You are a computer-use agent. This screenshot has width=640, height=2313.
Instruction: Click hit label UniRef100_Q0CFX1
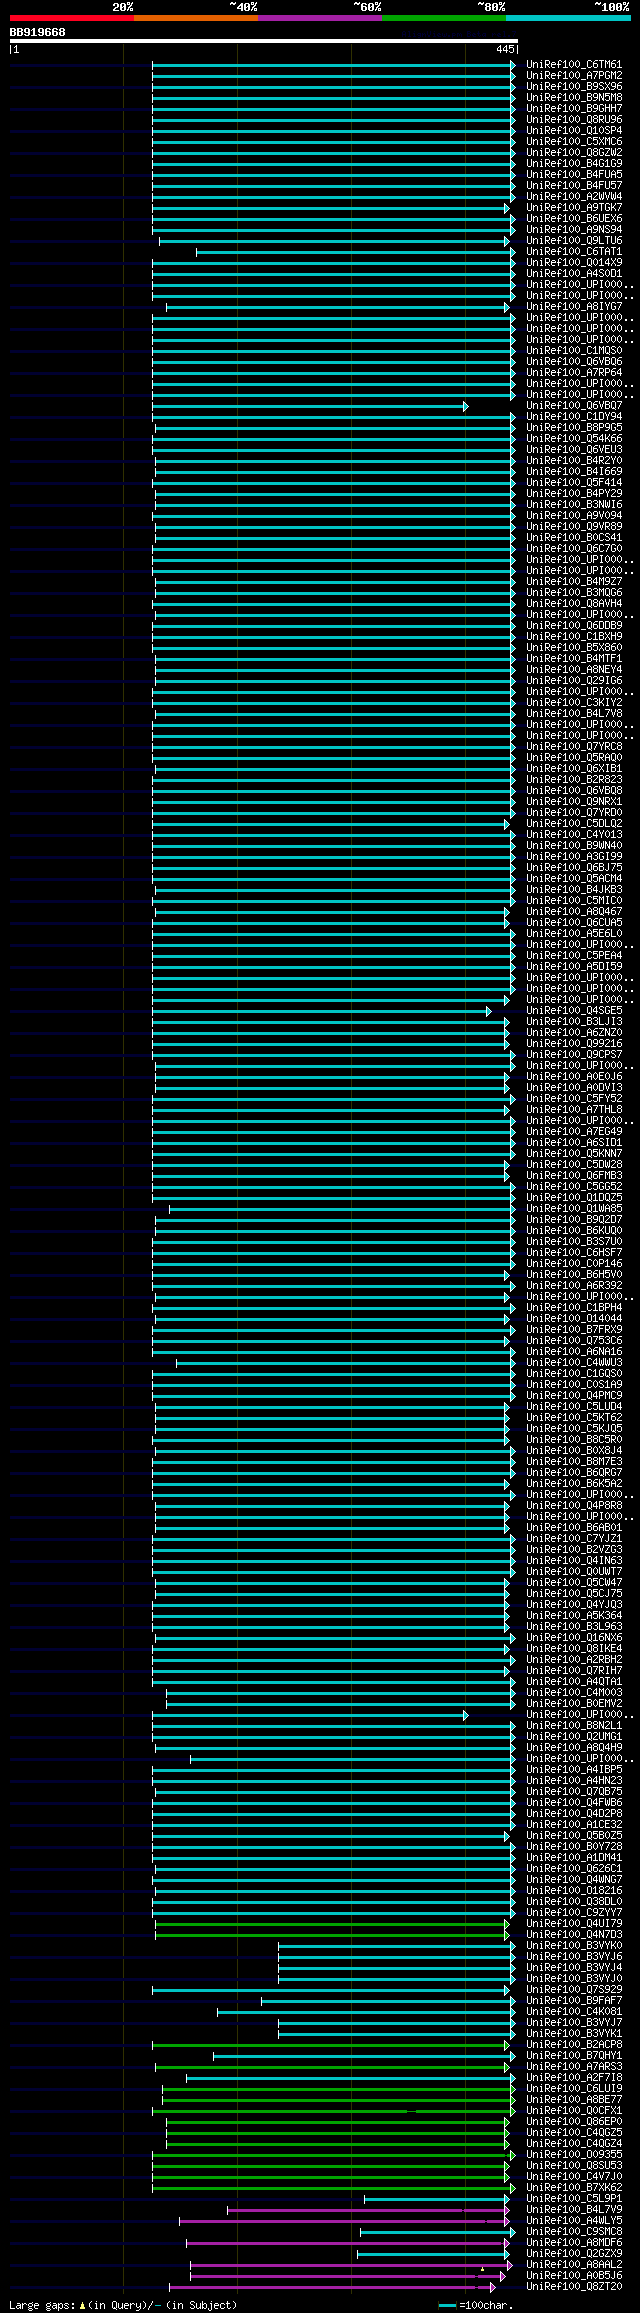[574, 2111]
